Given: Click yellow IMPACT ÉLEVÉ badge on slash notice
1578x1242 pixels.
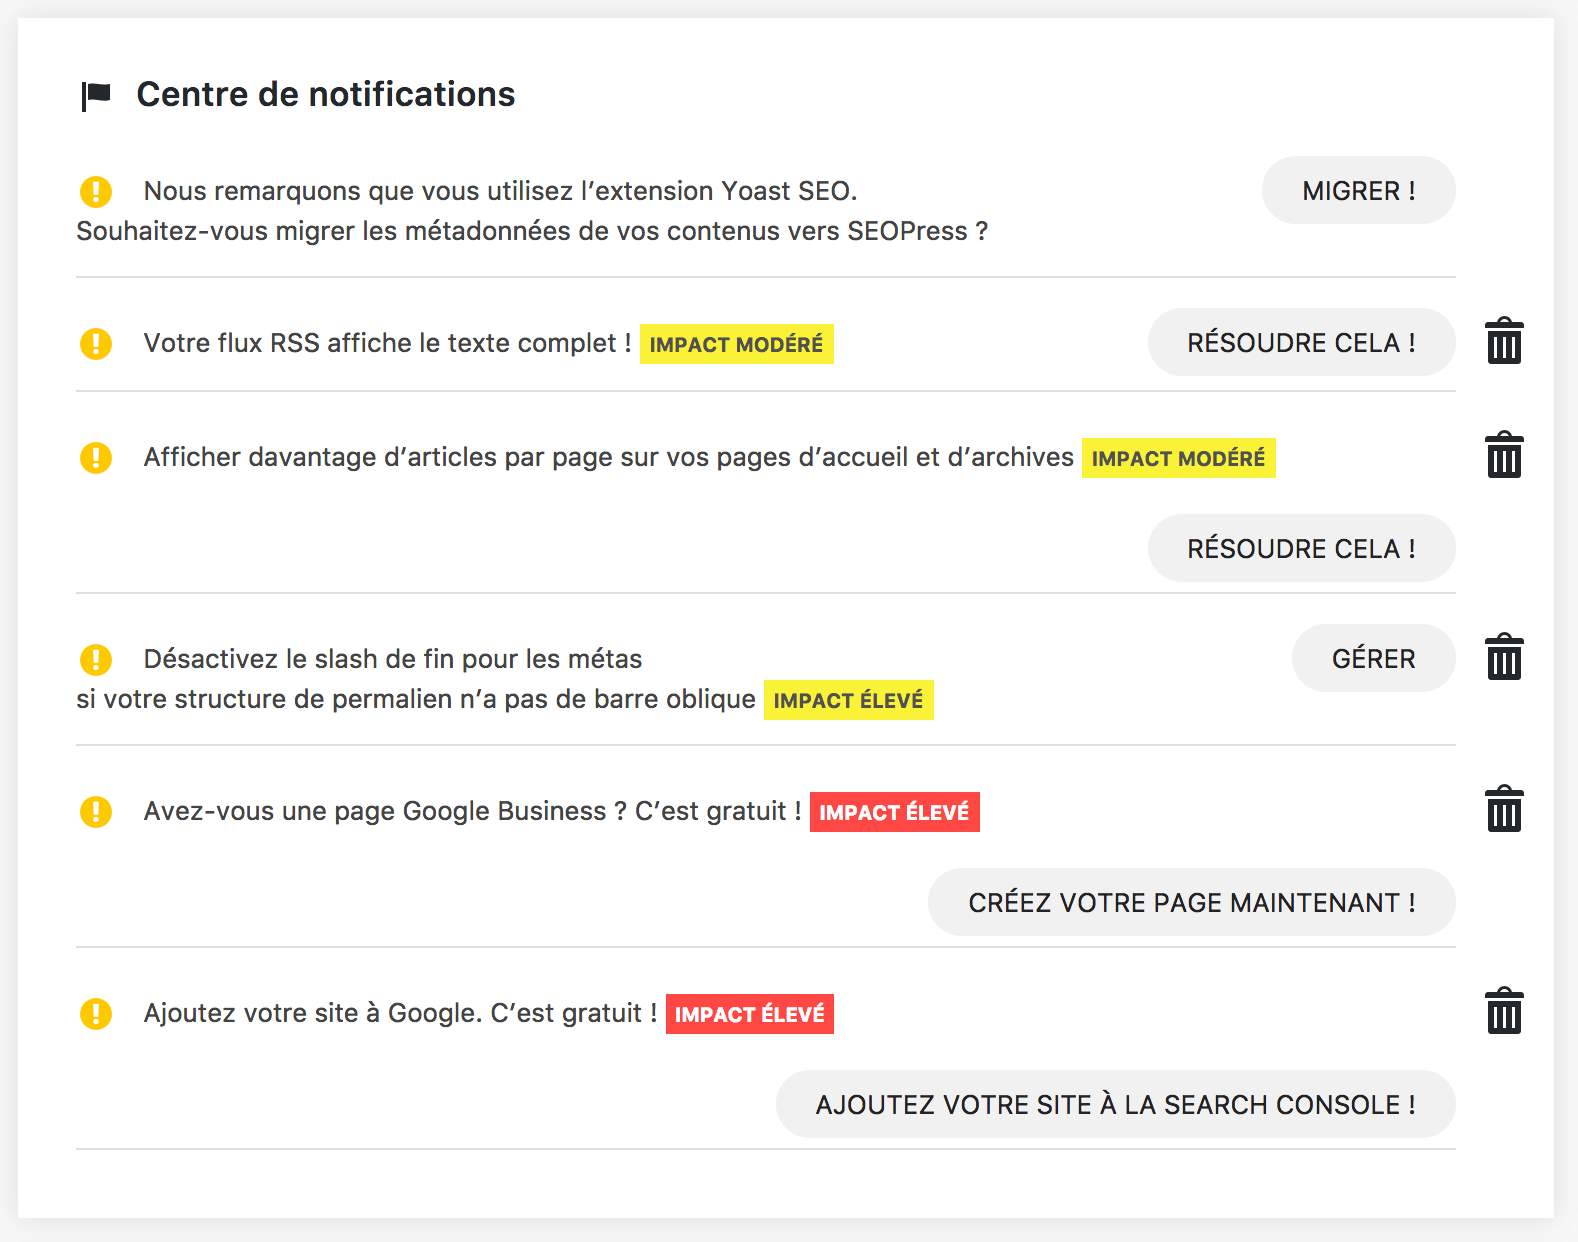Looking at the screenshot, I should pos(848,701).
